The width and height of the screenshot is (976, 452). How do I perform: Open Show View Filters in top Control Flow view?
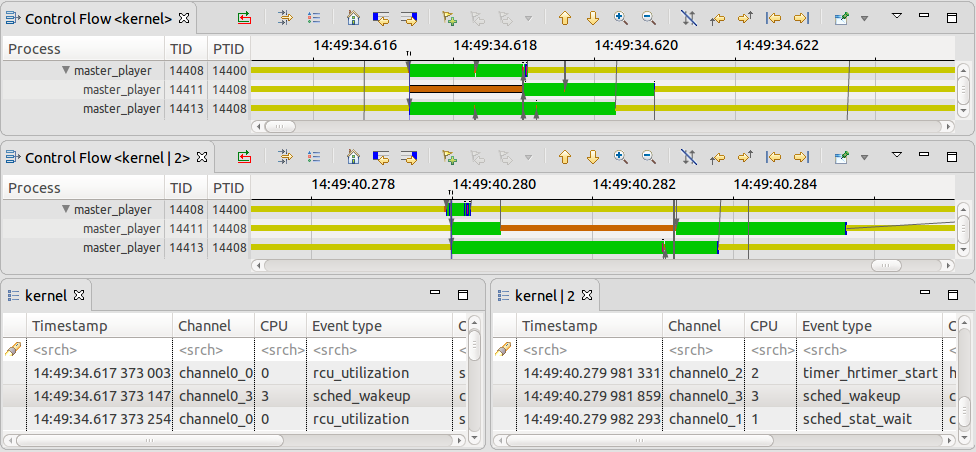[285, 18]
